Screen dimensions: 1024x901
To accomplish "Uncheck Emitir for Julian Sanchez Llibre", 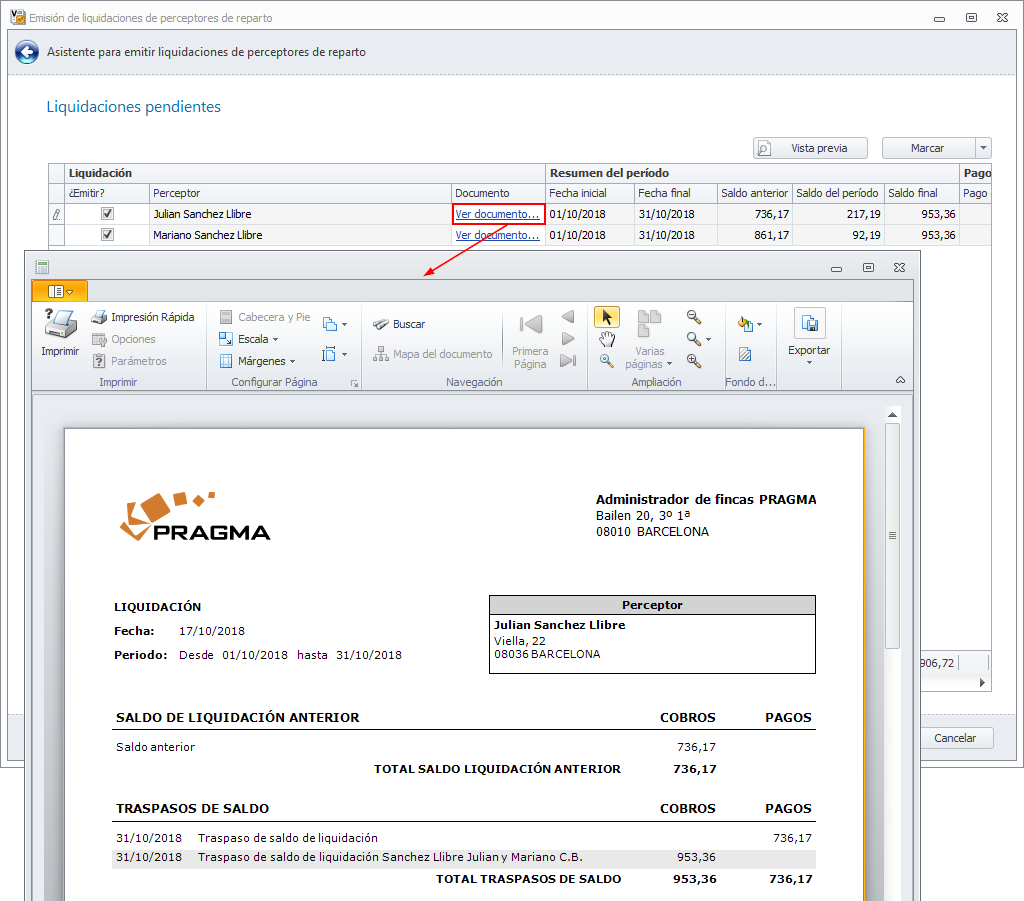I will 107,214.
